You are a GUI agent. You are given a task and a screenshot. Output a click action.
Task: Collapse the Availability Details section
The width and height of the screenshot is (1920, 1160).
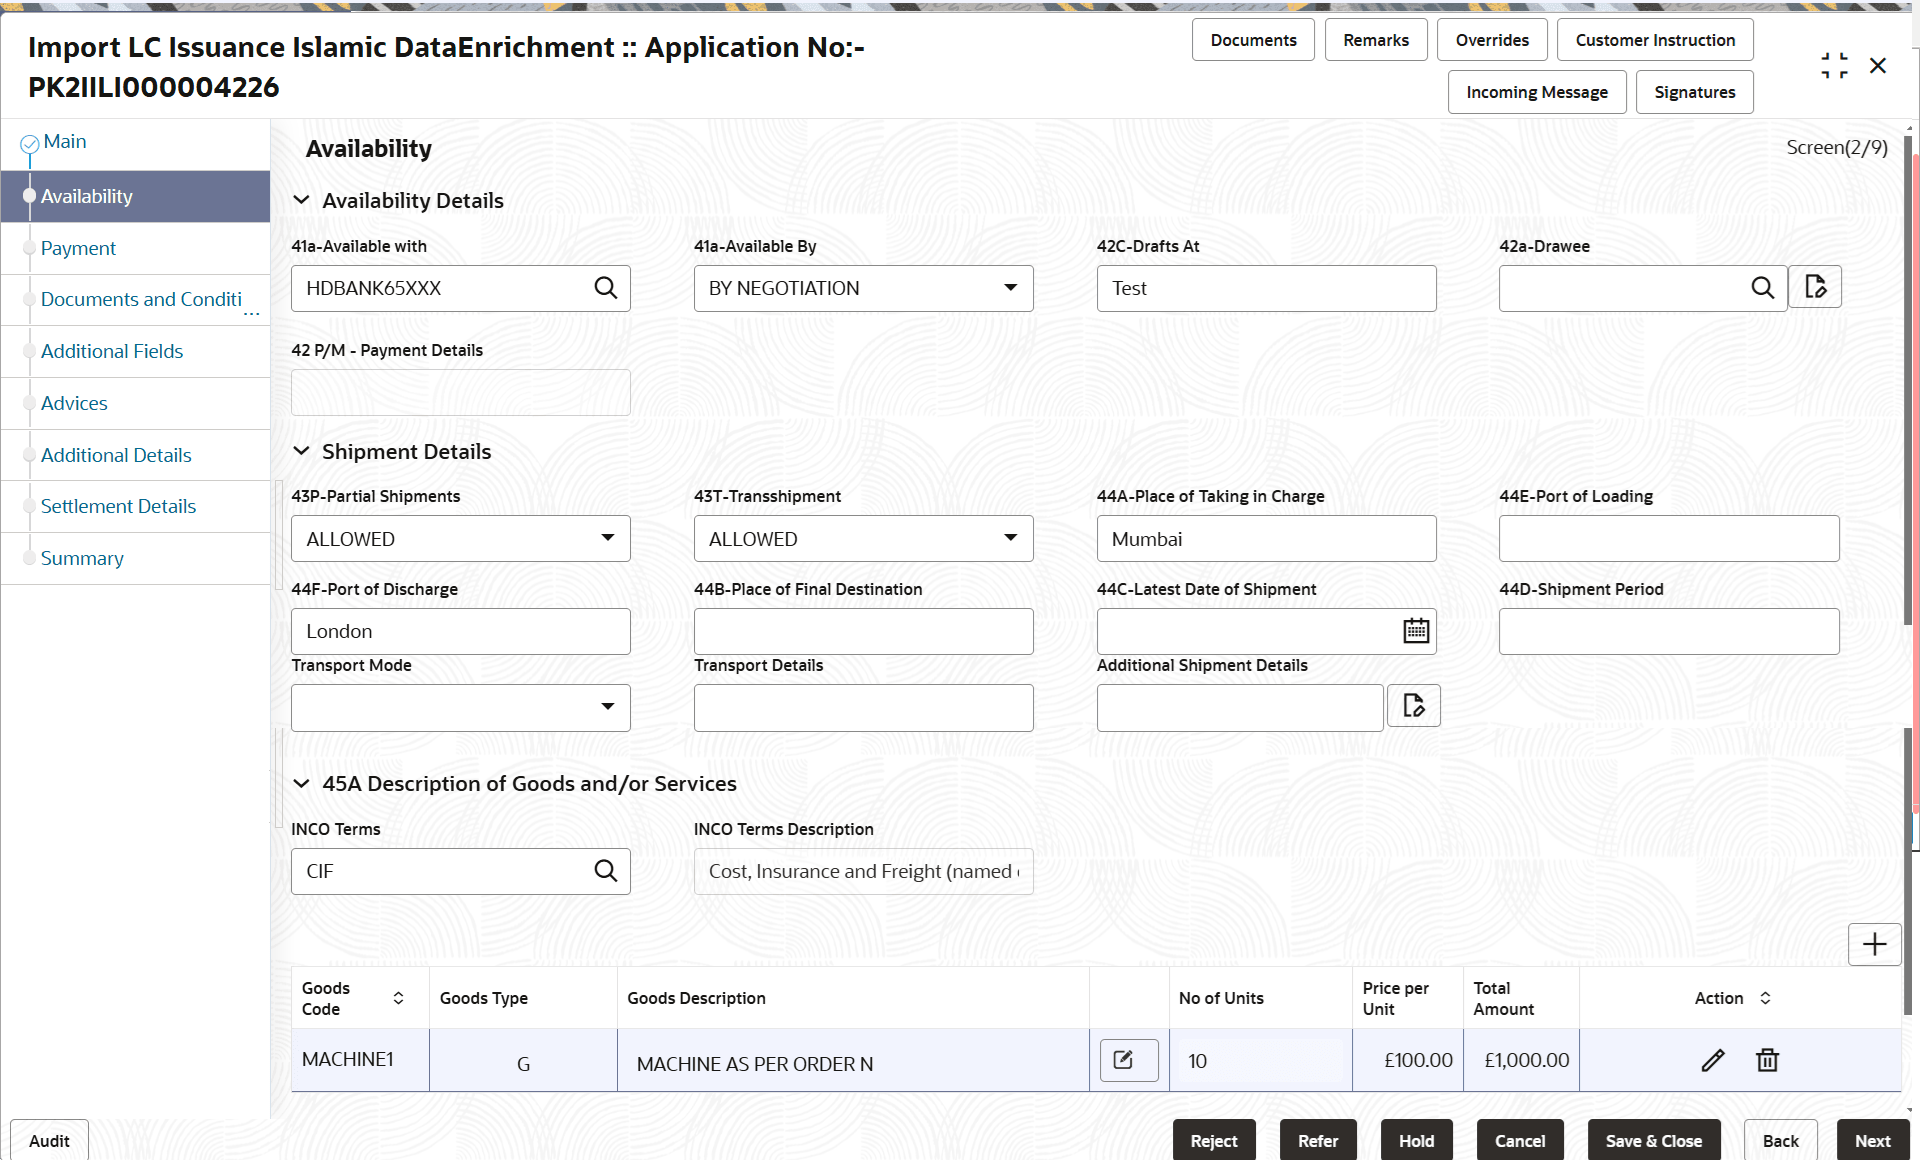(x=301, y=201)
